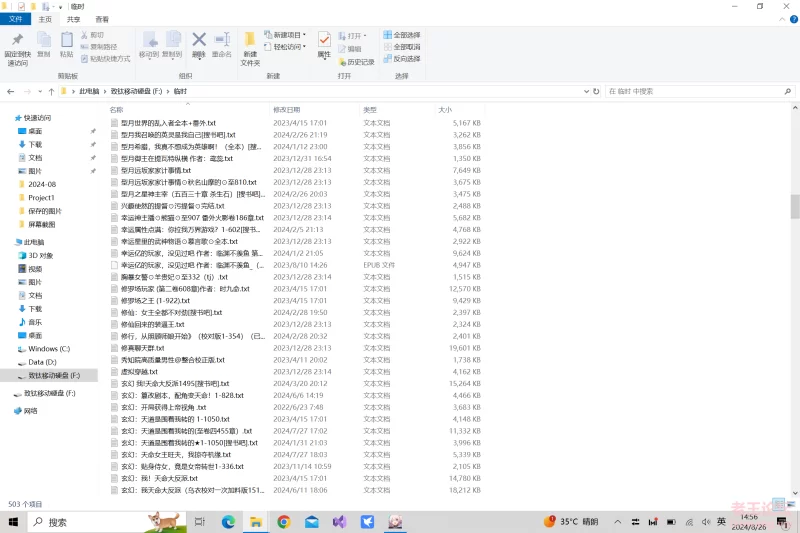Open the 文件 menu tab
This screenshot has height=533, width=800.
click(15, 19)
